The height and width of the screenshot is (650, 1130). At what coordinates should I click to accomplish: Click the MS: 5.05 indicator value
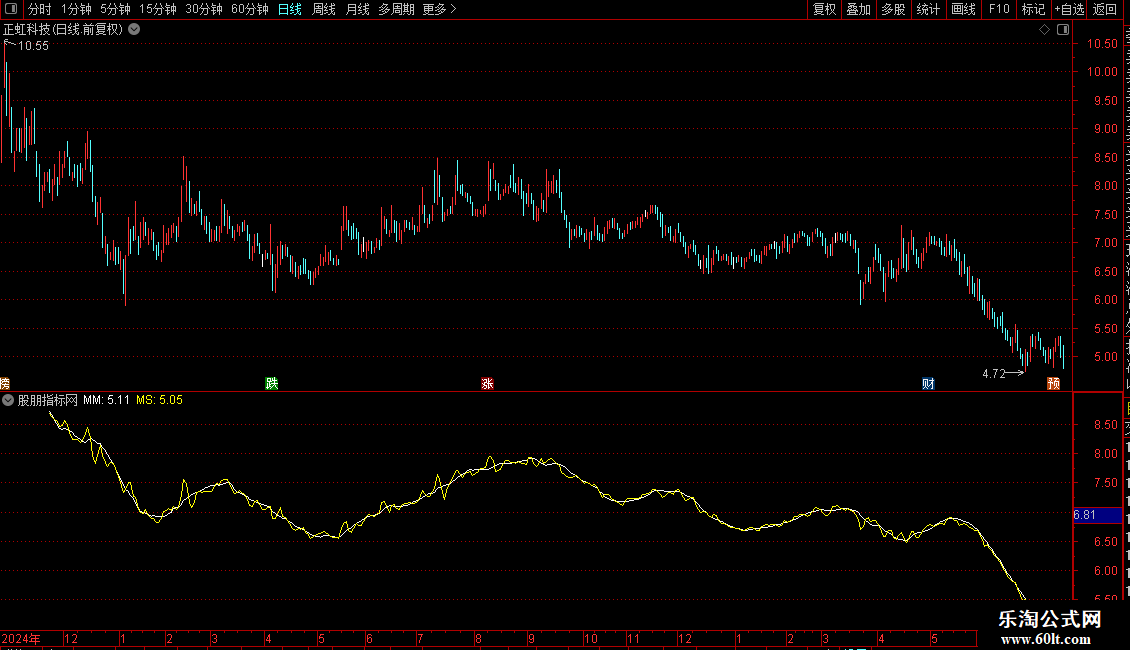[x=159, y=400]
